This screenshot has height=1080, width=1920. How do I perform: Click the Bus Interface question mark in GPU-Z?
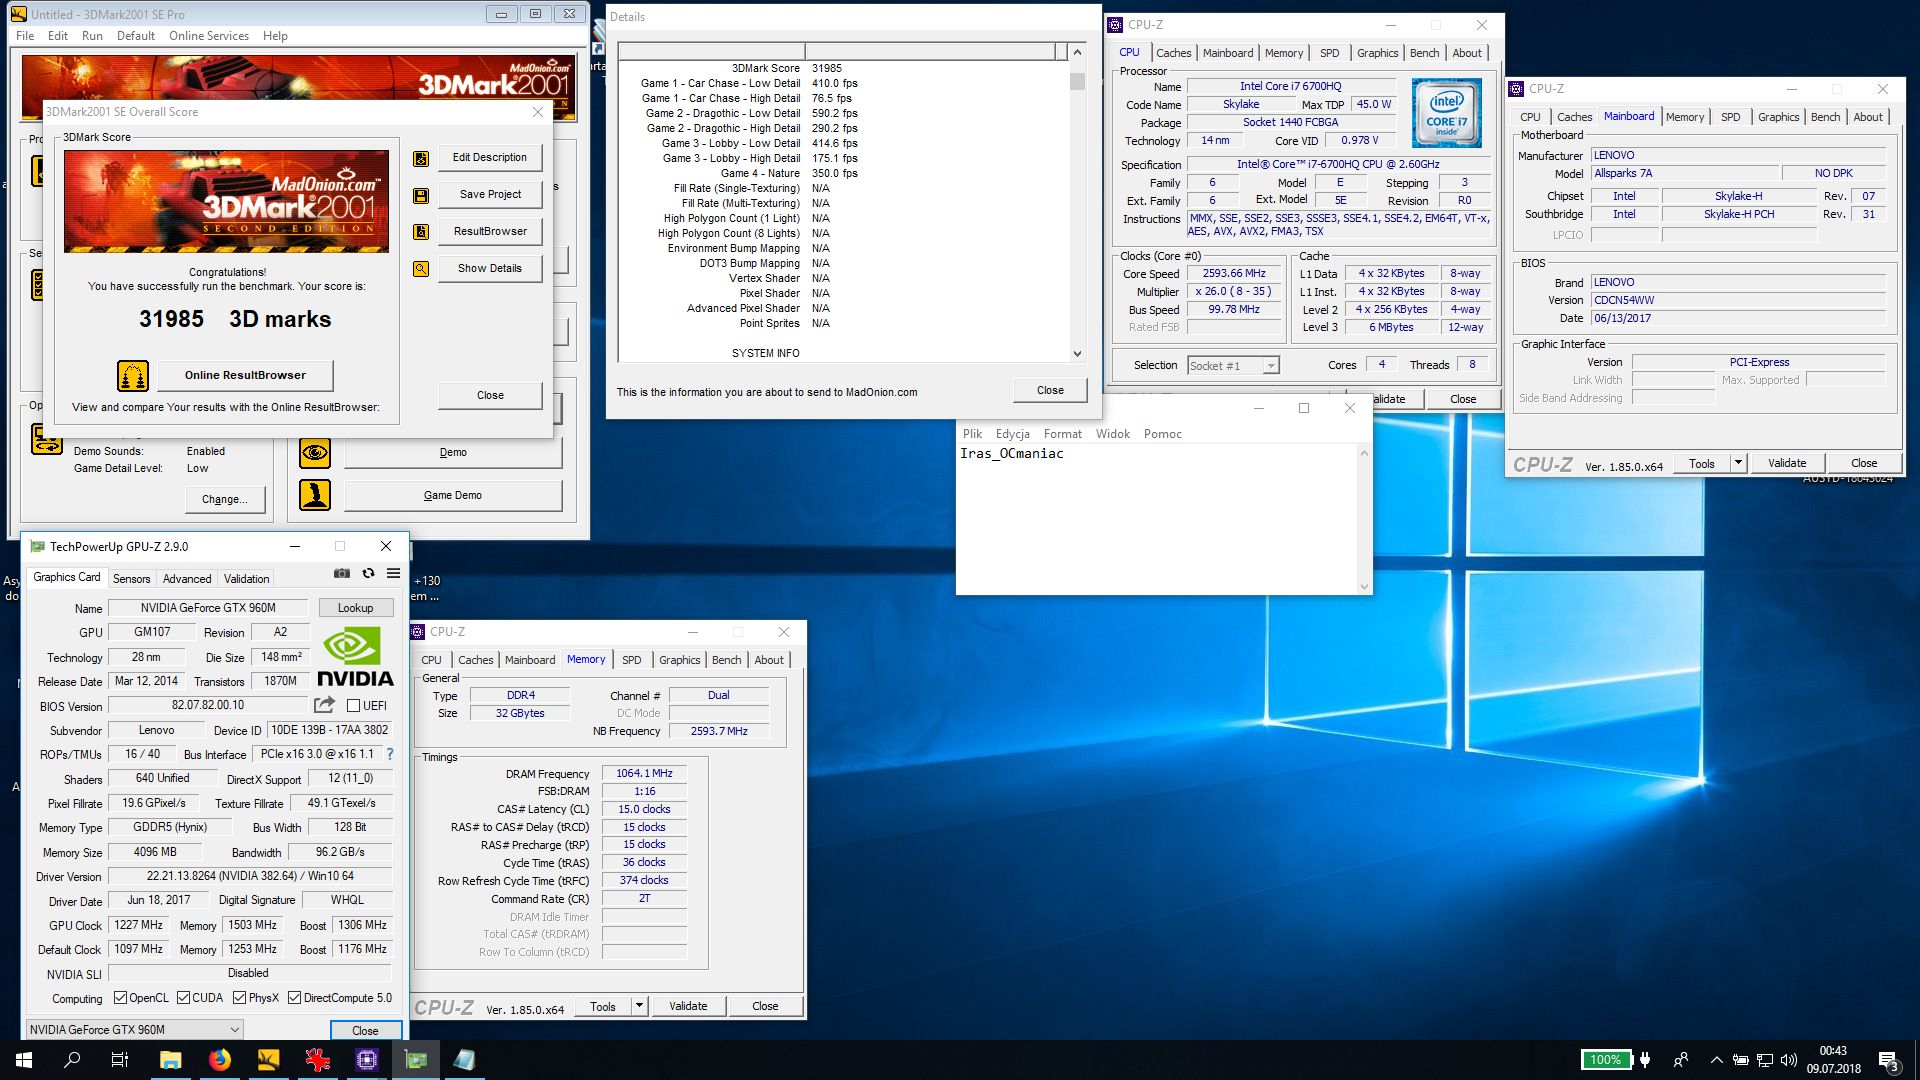tap(390, 754)
